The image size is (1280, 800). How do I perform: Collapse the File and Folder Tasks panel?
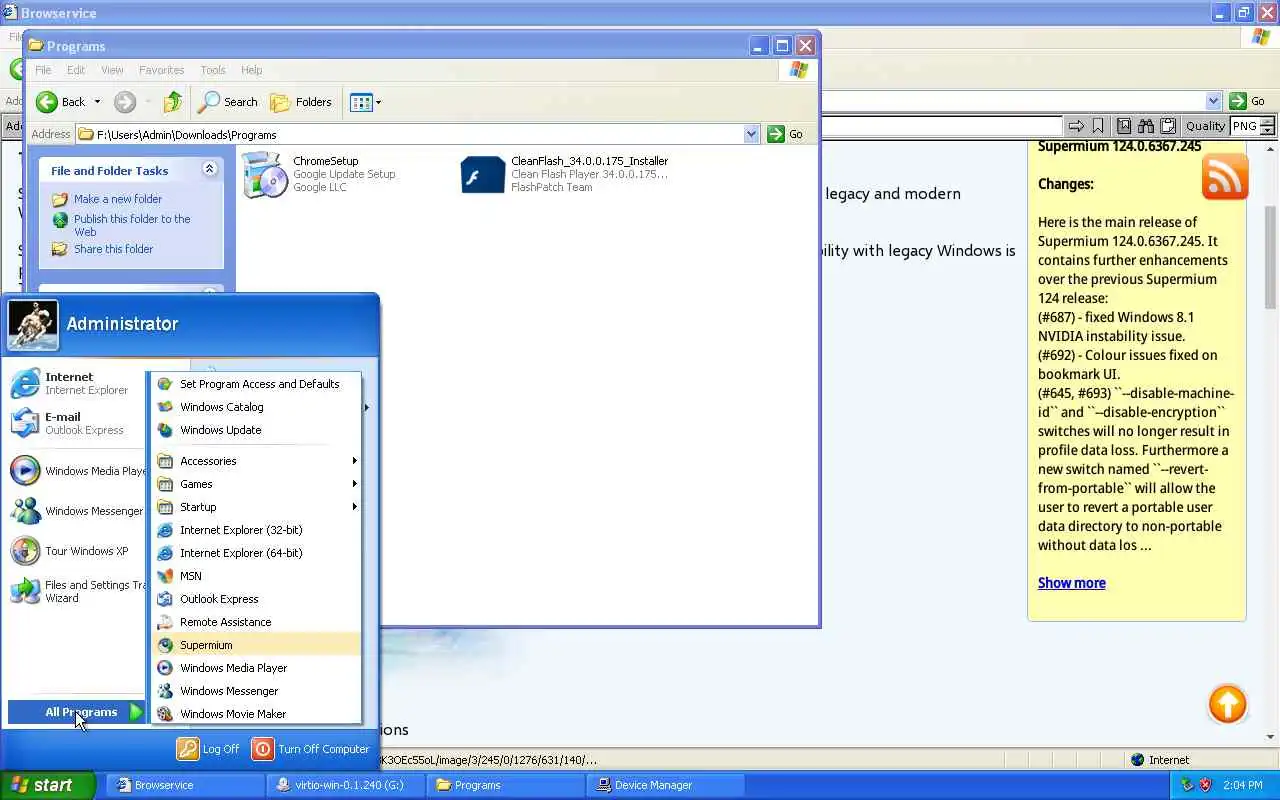(x=209, y=169)
